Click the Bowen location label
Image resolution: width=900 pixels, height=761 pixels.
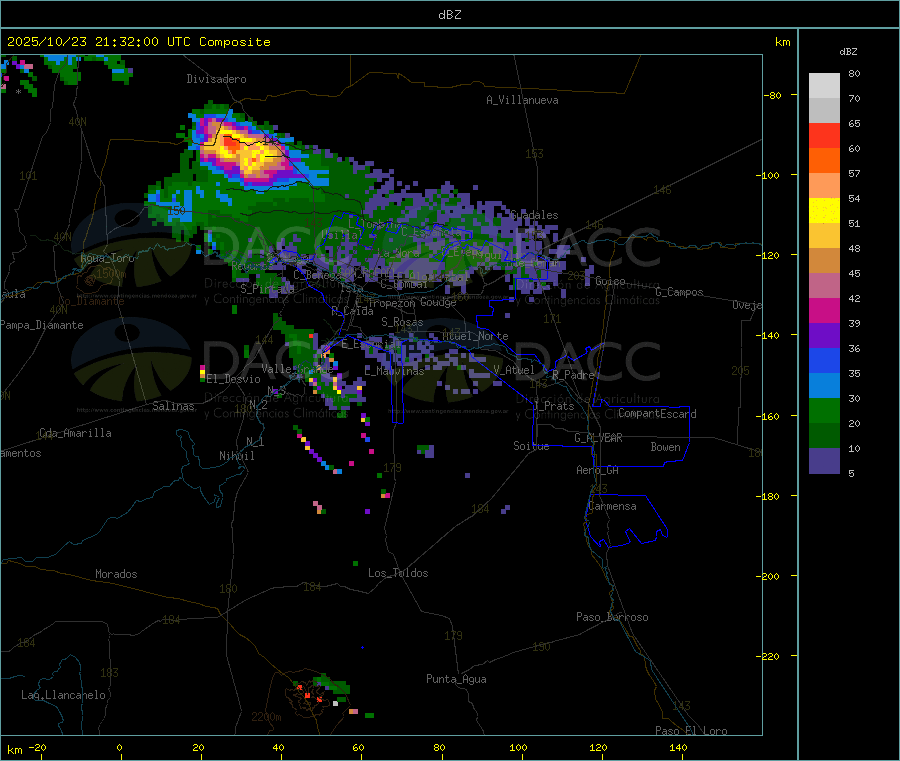[x=665, y=447]
